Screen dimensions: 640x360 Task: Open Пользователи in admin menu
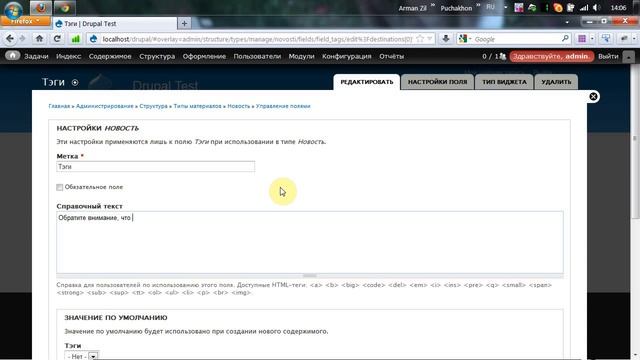[257, 56]
